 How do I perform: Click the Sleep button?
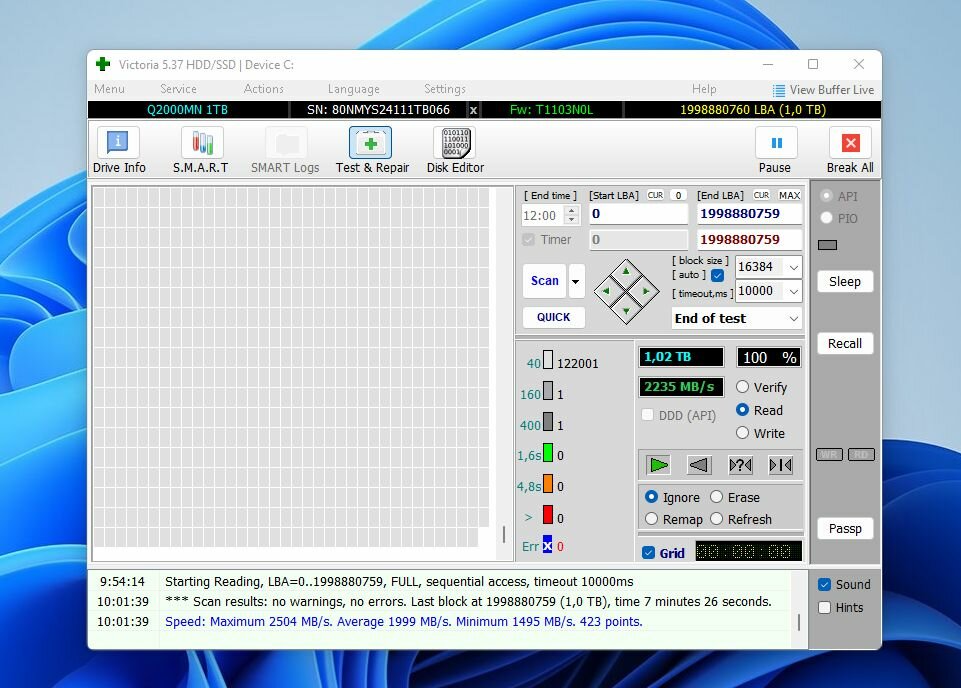pos(845,282)
